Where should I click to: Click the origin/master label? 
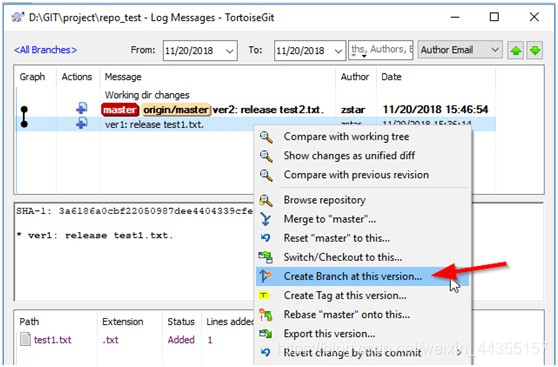[x=176, y=110]
